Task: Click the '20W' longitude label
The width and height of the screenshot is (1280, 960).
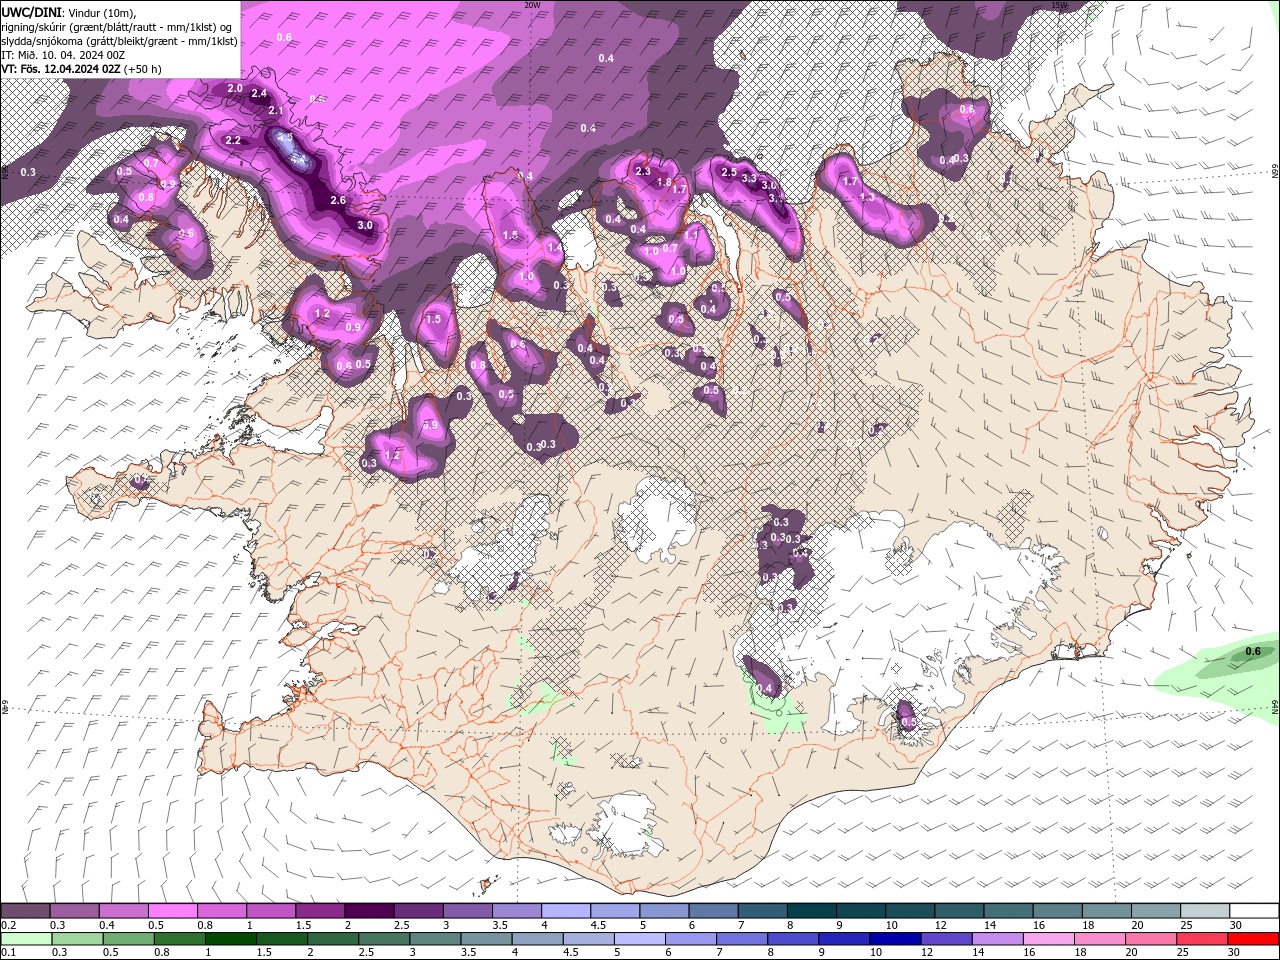Action: pyautogui.click(x=532, y=5)
